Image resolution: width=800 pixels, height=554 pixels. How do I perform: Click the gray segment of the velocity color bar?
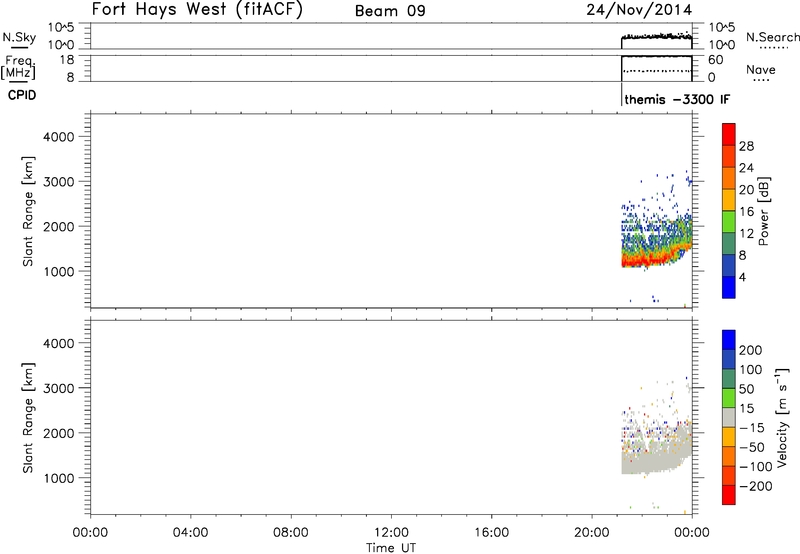point(729,417)
